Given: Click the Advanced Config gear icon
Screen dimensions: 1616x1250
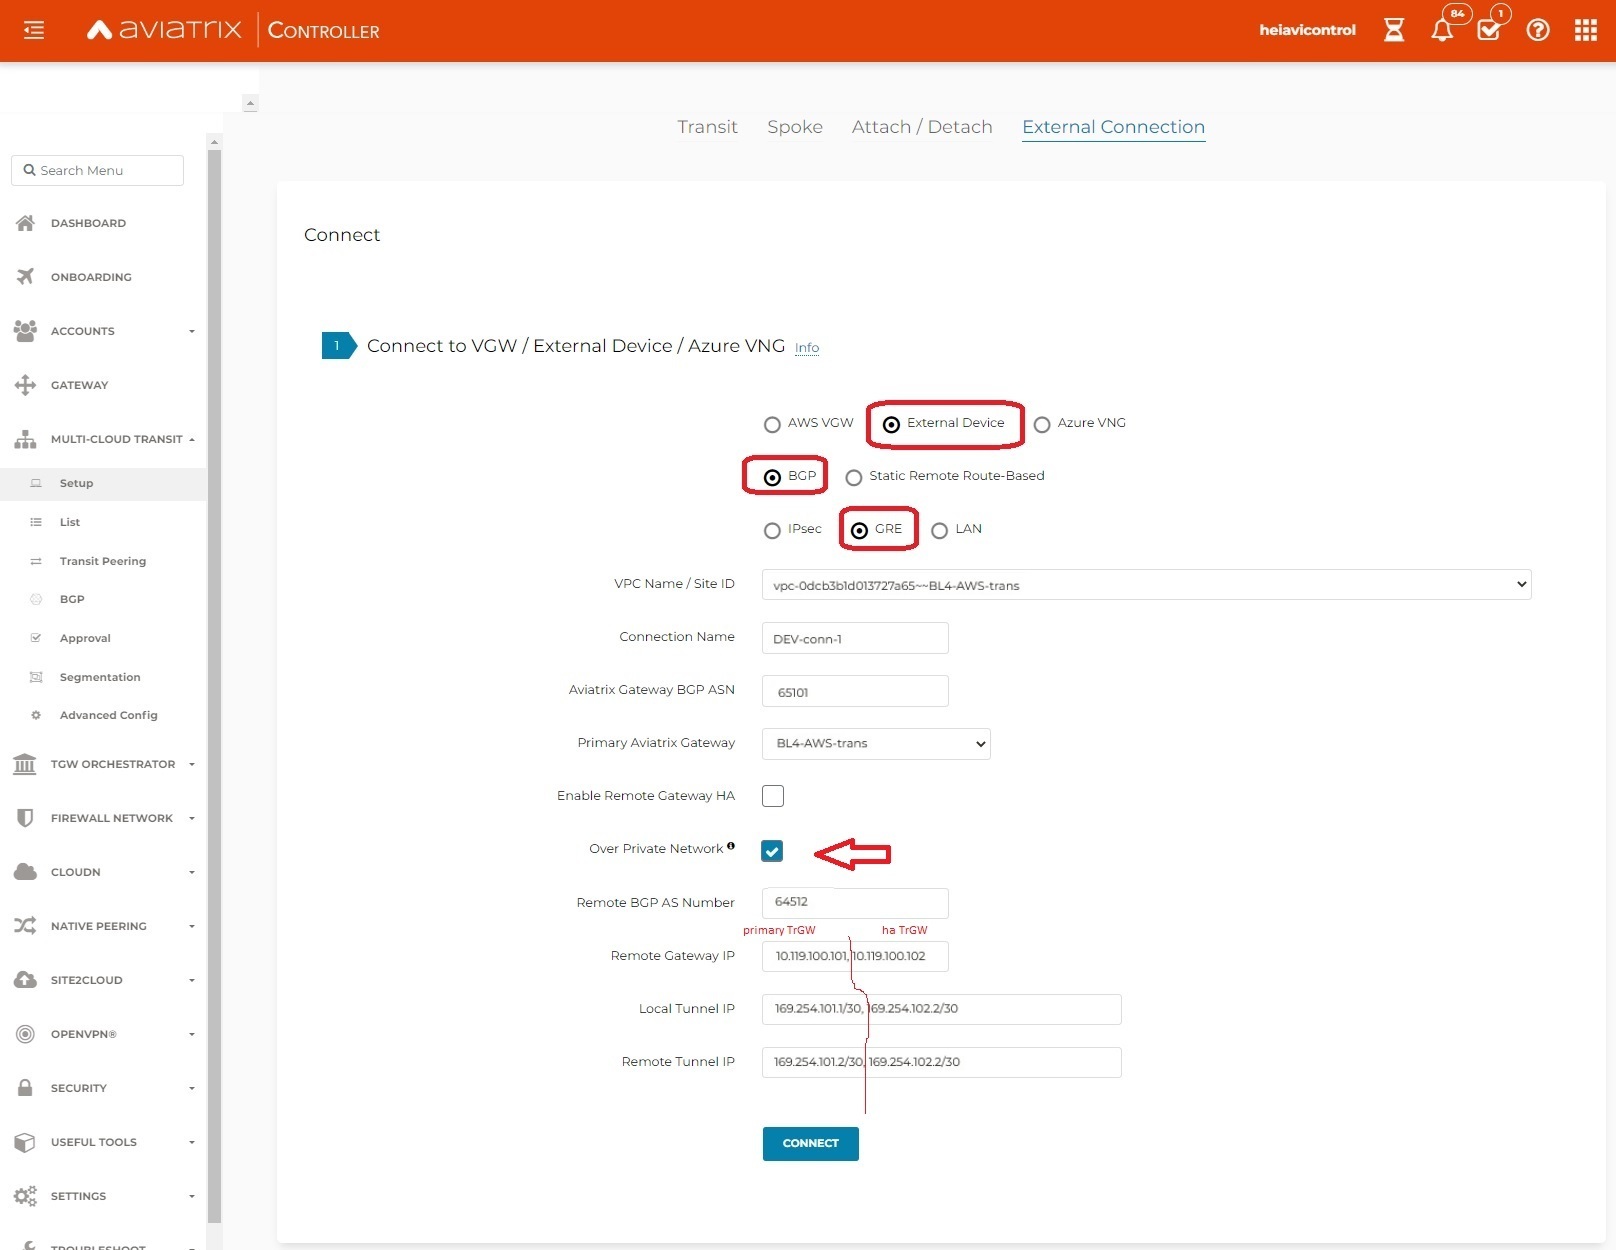Looking at the screenshot, I should pos(36,715).
